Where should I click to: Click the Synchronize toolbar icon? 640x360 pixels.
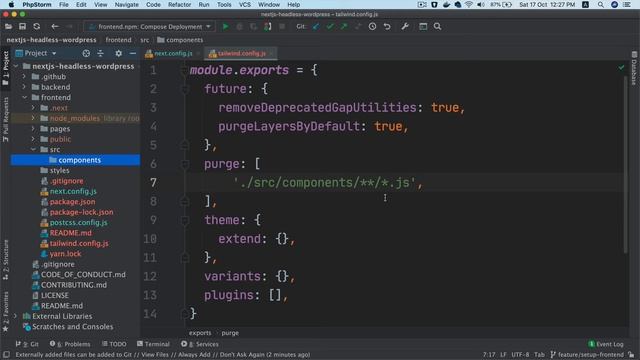[x=37, y=27]
